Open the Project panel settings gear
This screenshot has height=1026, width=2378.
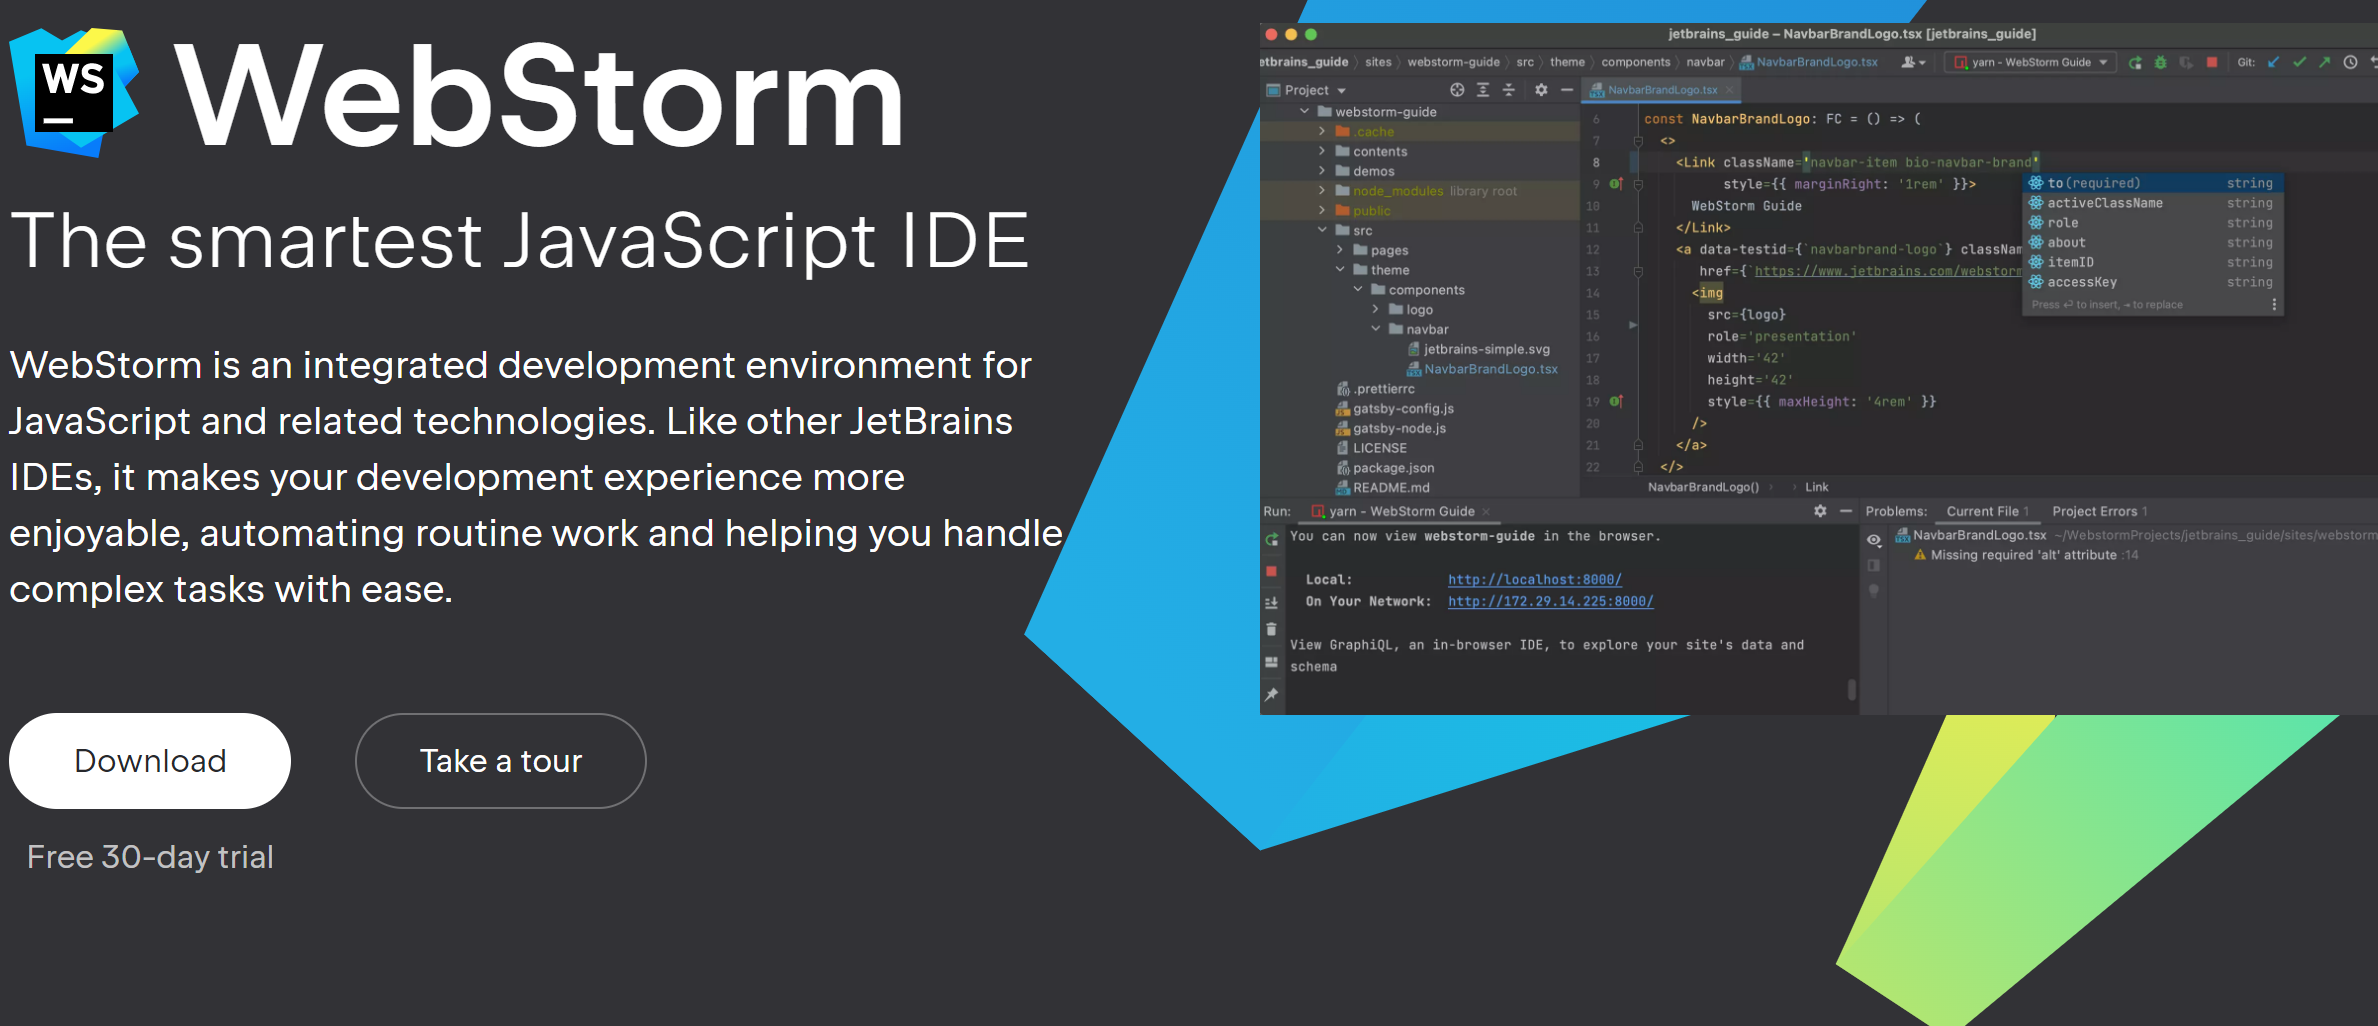point(1541,90)
